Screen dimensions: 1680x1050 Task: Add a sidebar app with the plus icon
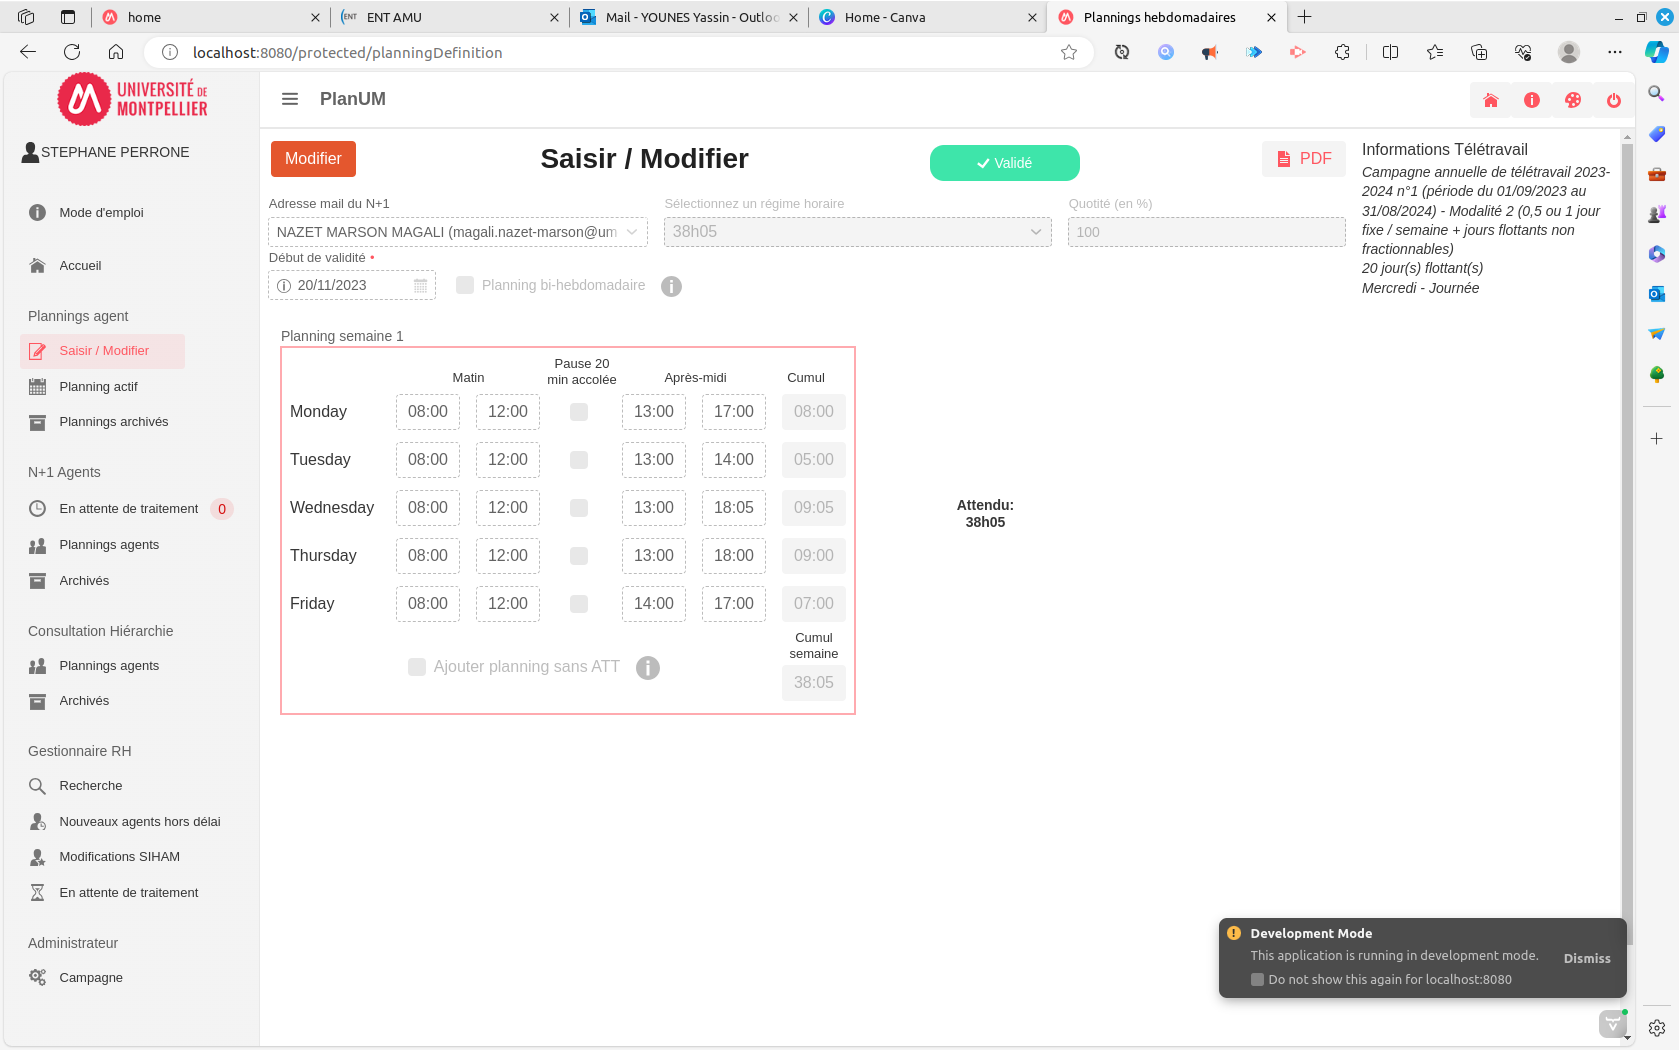pyautogui.click(x=1657, y=439)
